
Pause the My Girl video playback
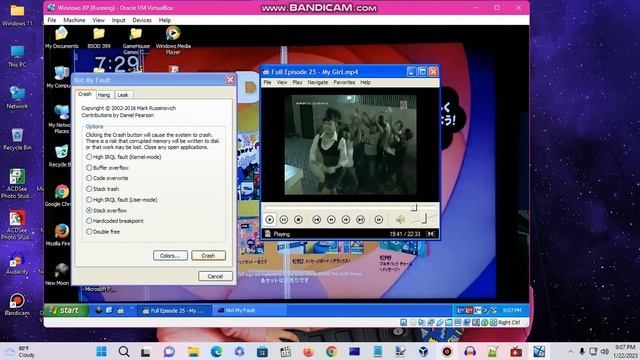click(284, 220)
